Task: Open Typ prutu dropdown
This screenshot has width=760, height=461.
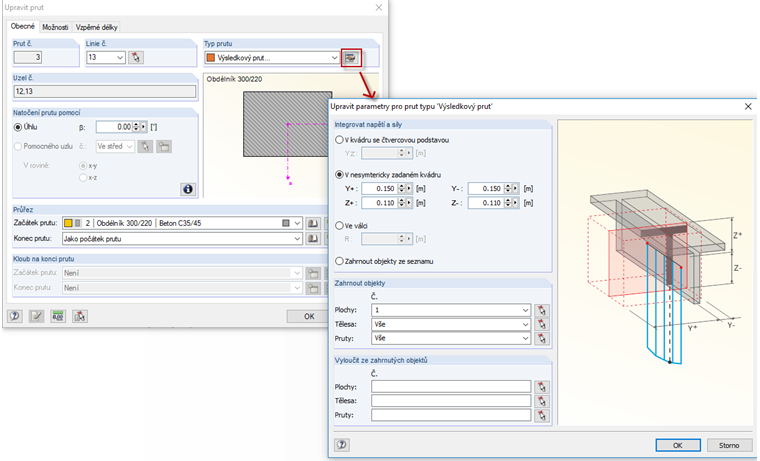Action: [334, 58]
